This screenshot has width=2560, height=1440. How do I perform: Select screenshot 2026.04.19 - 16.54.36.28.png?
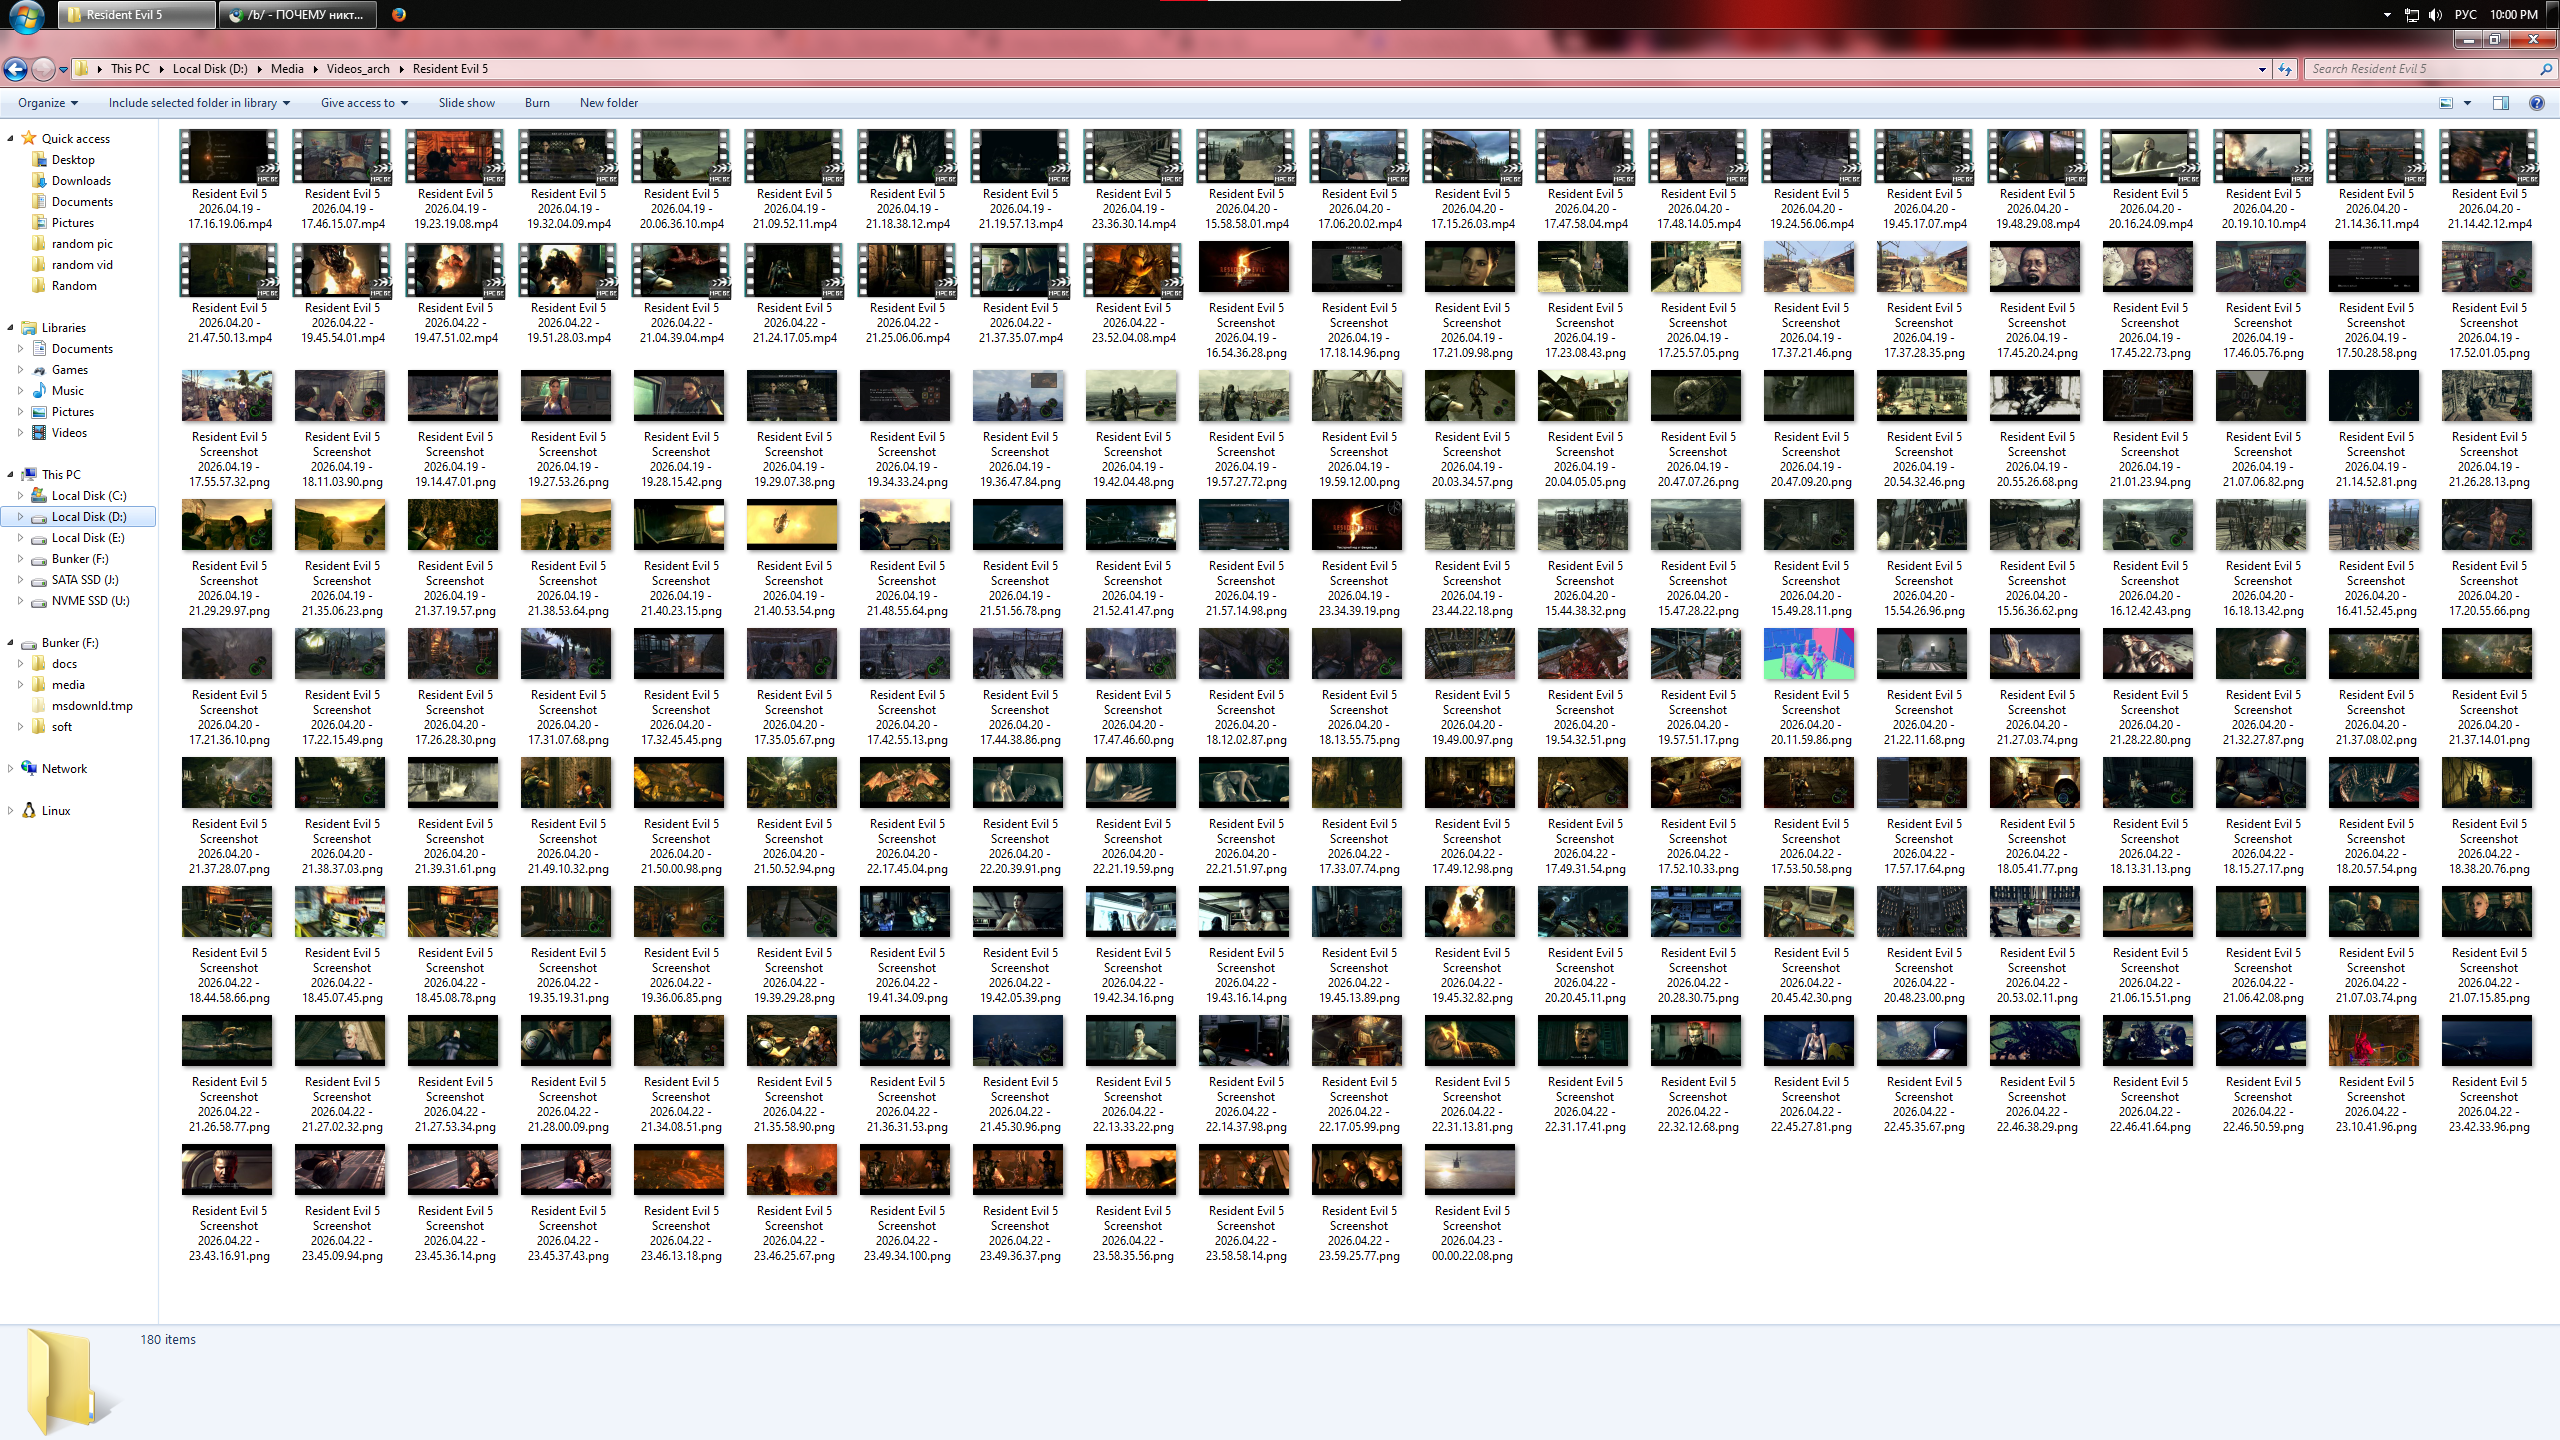pos(1246,301)
